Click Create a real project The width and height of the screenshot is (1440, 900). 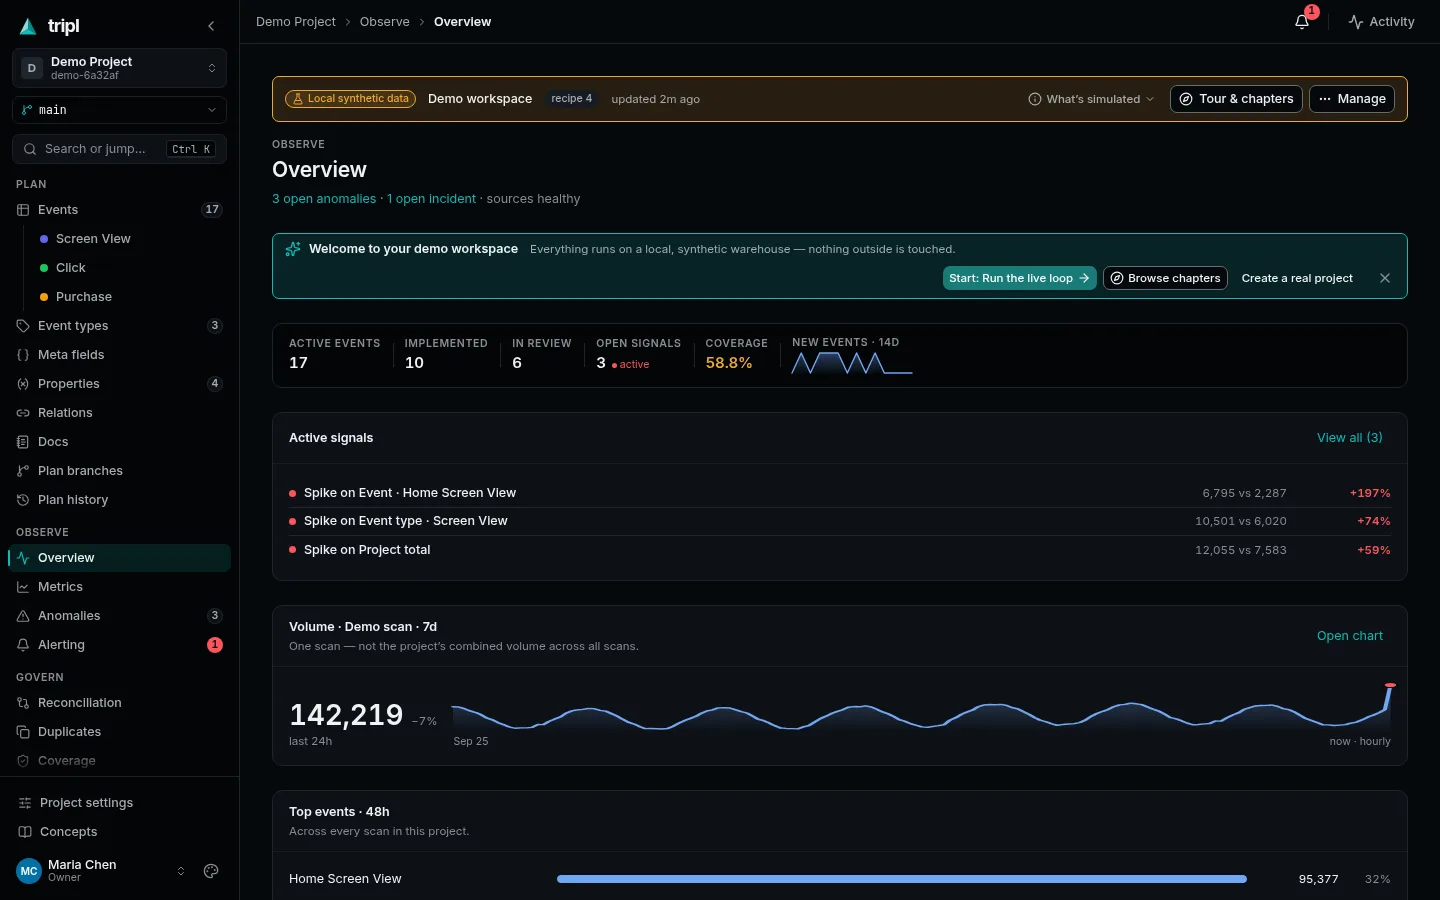pos(1297,278)
